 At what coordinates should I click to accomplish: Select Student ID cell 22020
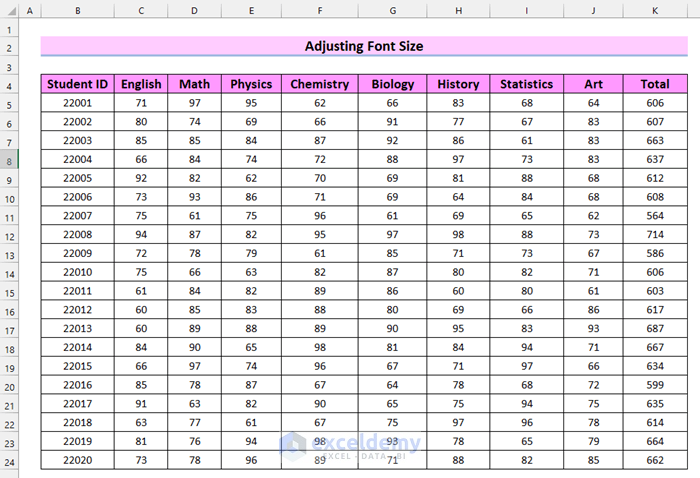78,460
